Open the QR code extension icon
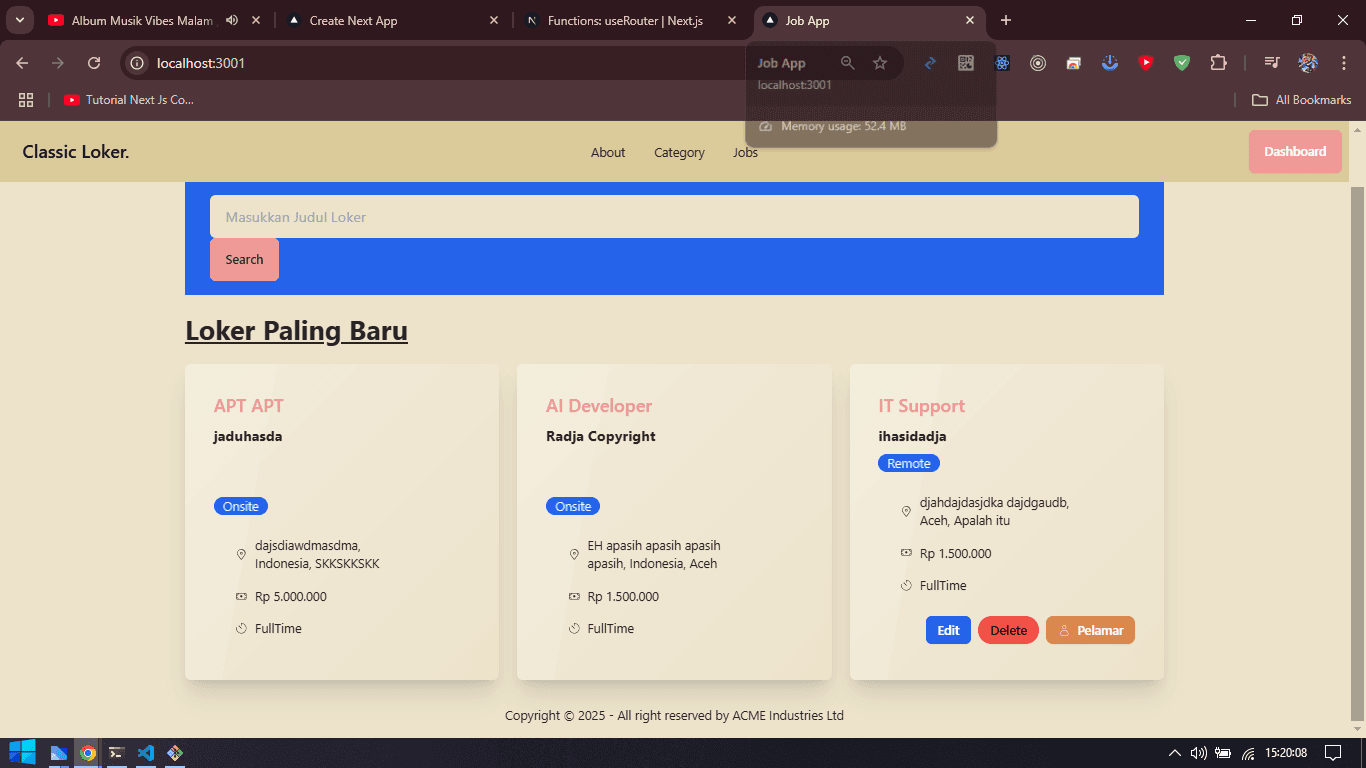The image size is (1366, 768). 966,63
